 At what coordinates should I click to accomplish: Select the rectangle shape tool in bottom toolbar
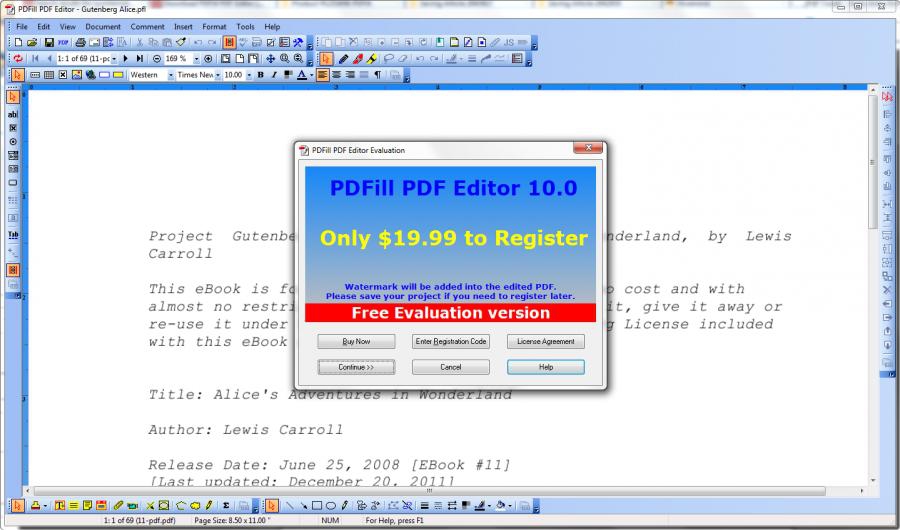[317, 505]
